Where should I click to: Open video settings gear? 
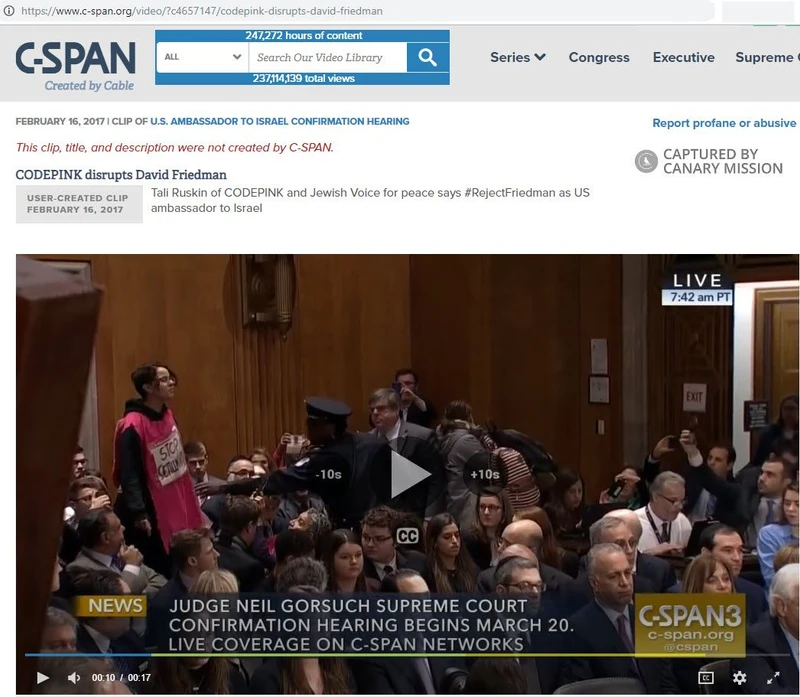(x=739, y=678)
